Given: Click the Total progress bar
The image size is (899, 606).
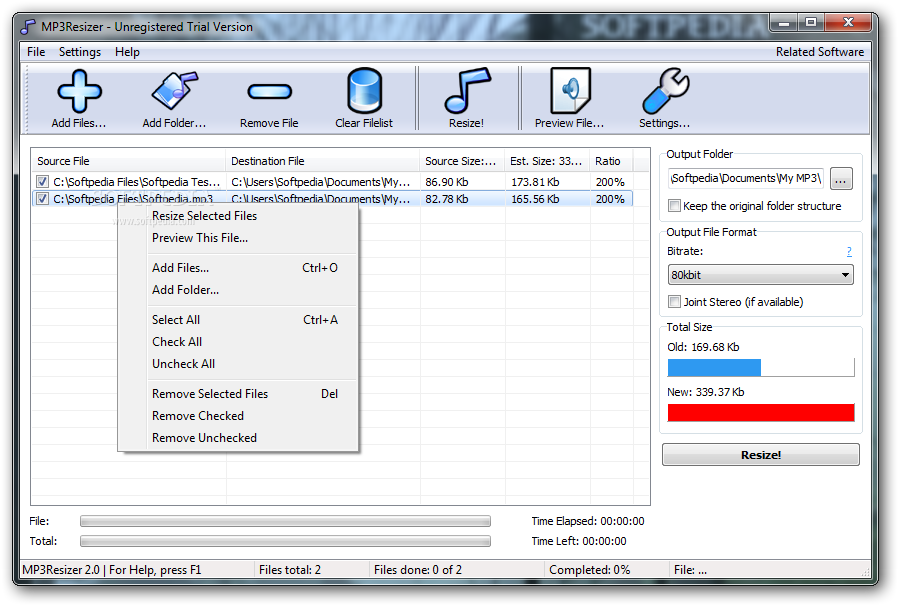Looking at the screenshot, I should [x=286, y=541].
